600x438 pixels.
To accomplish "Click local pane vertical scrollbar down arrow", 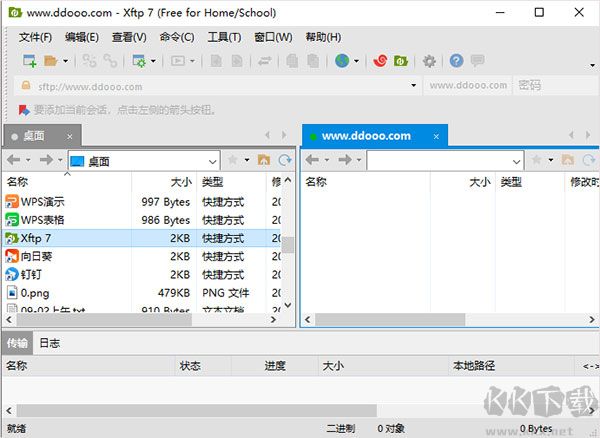I will pyautogui.click(x=288, y=306).
